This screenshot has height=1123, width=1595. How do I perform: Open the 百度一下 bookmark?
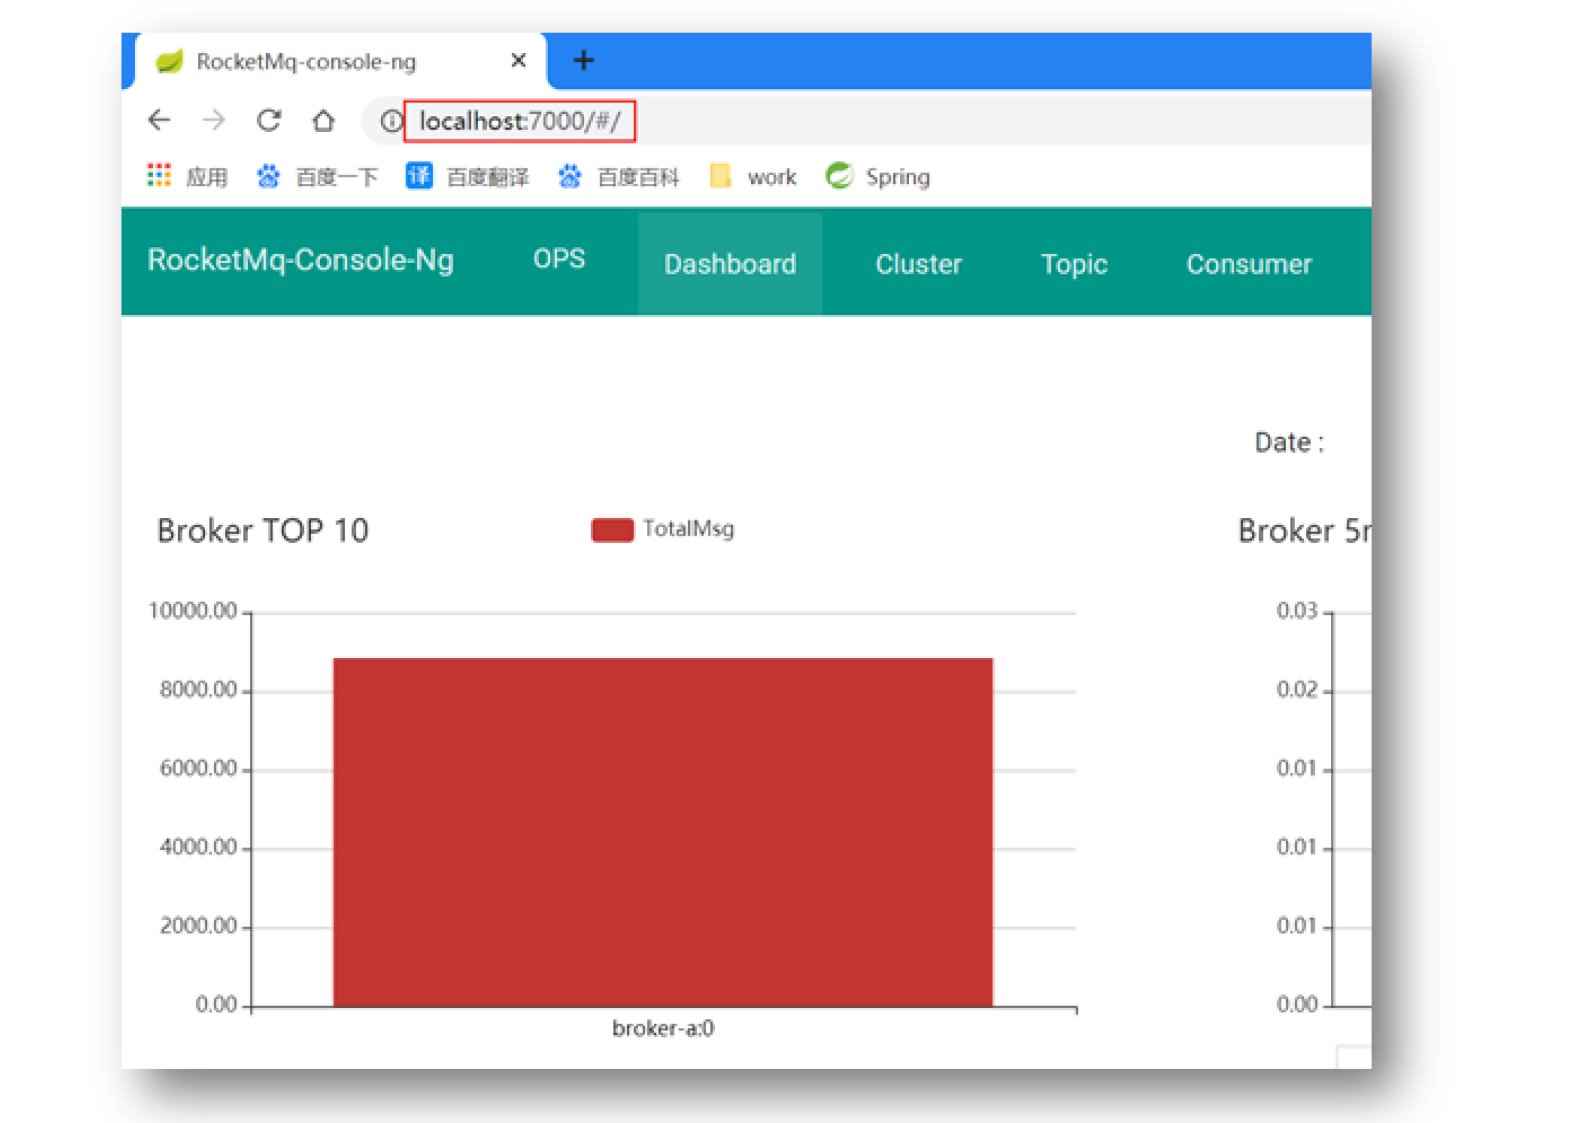click(317, 177)
